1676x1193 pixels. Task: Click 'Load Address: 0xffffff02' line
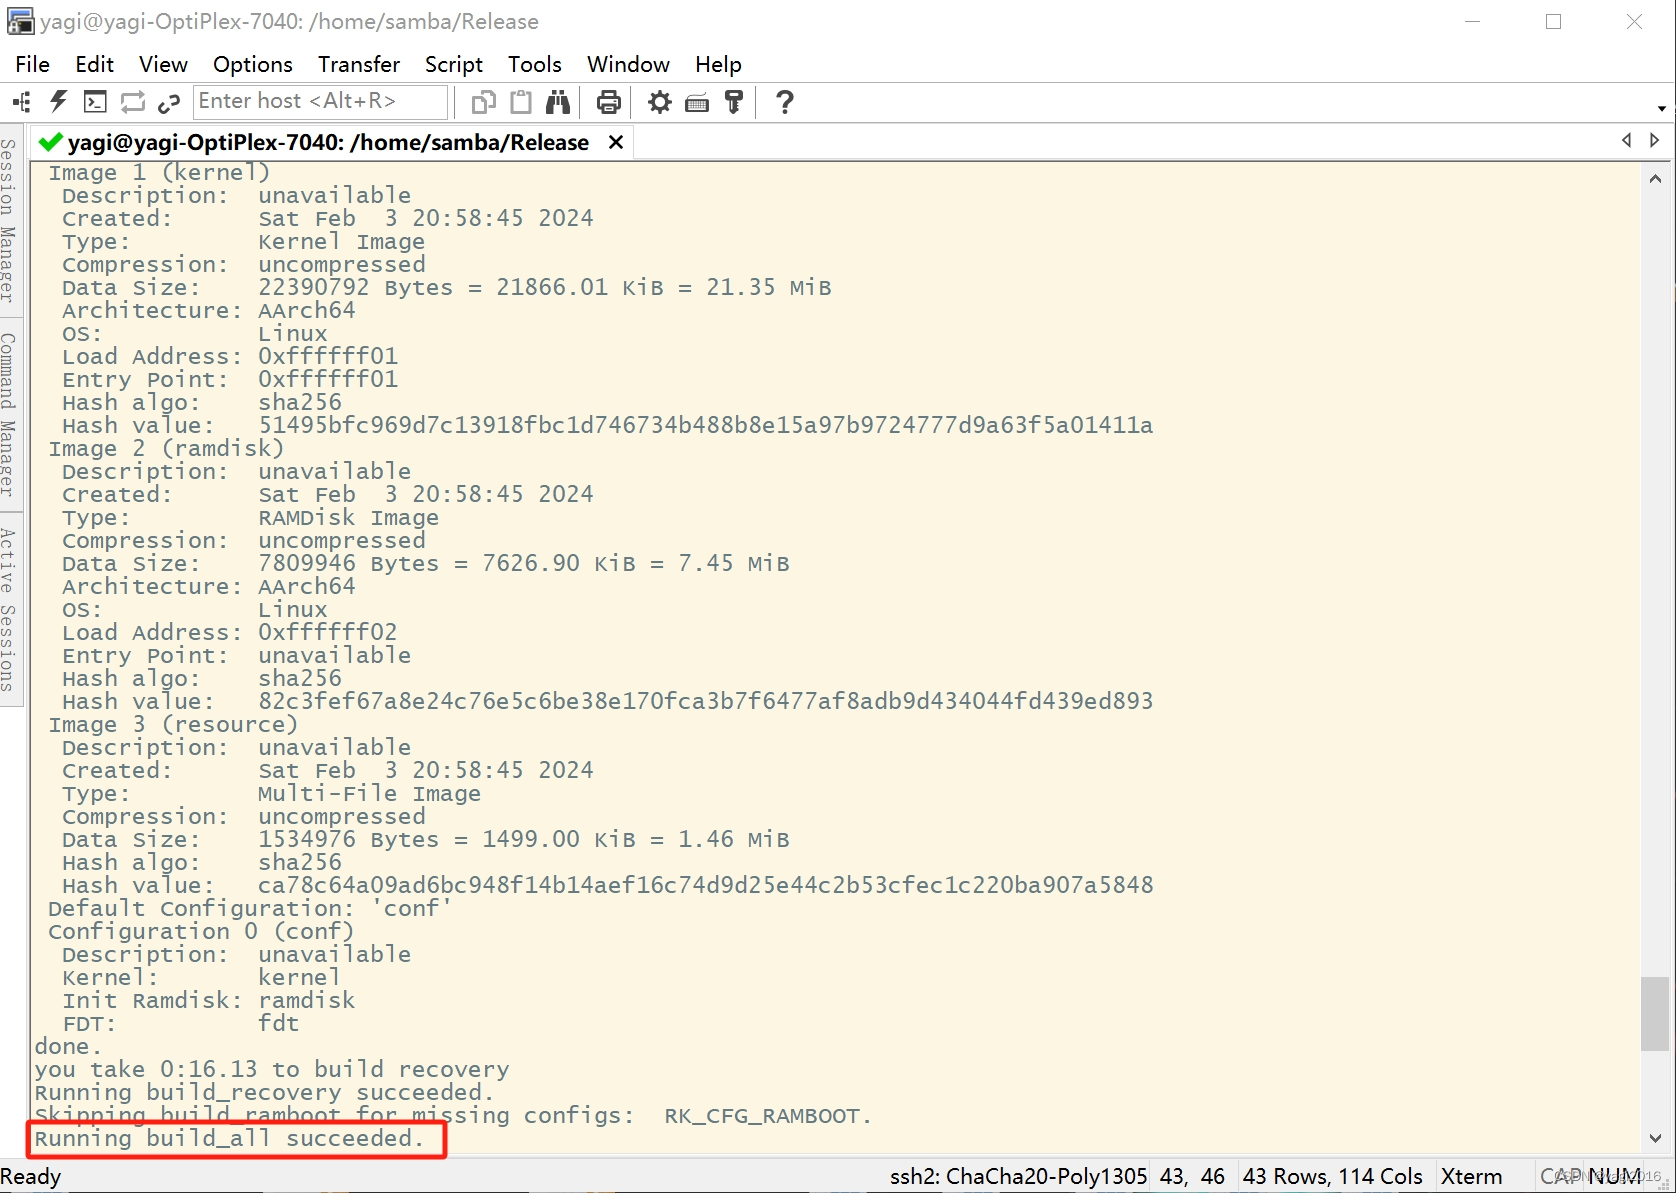point(230,632)
